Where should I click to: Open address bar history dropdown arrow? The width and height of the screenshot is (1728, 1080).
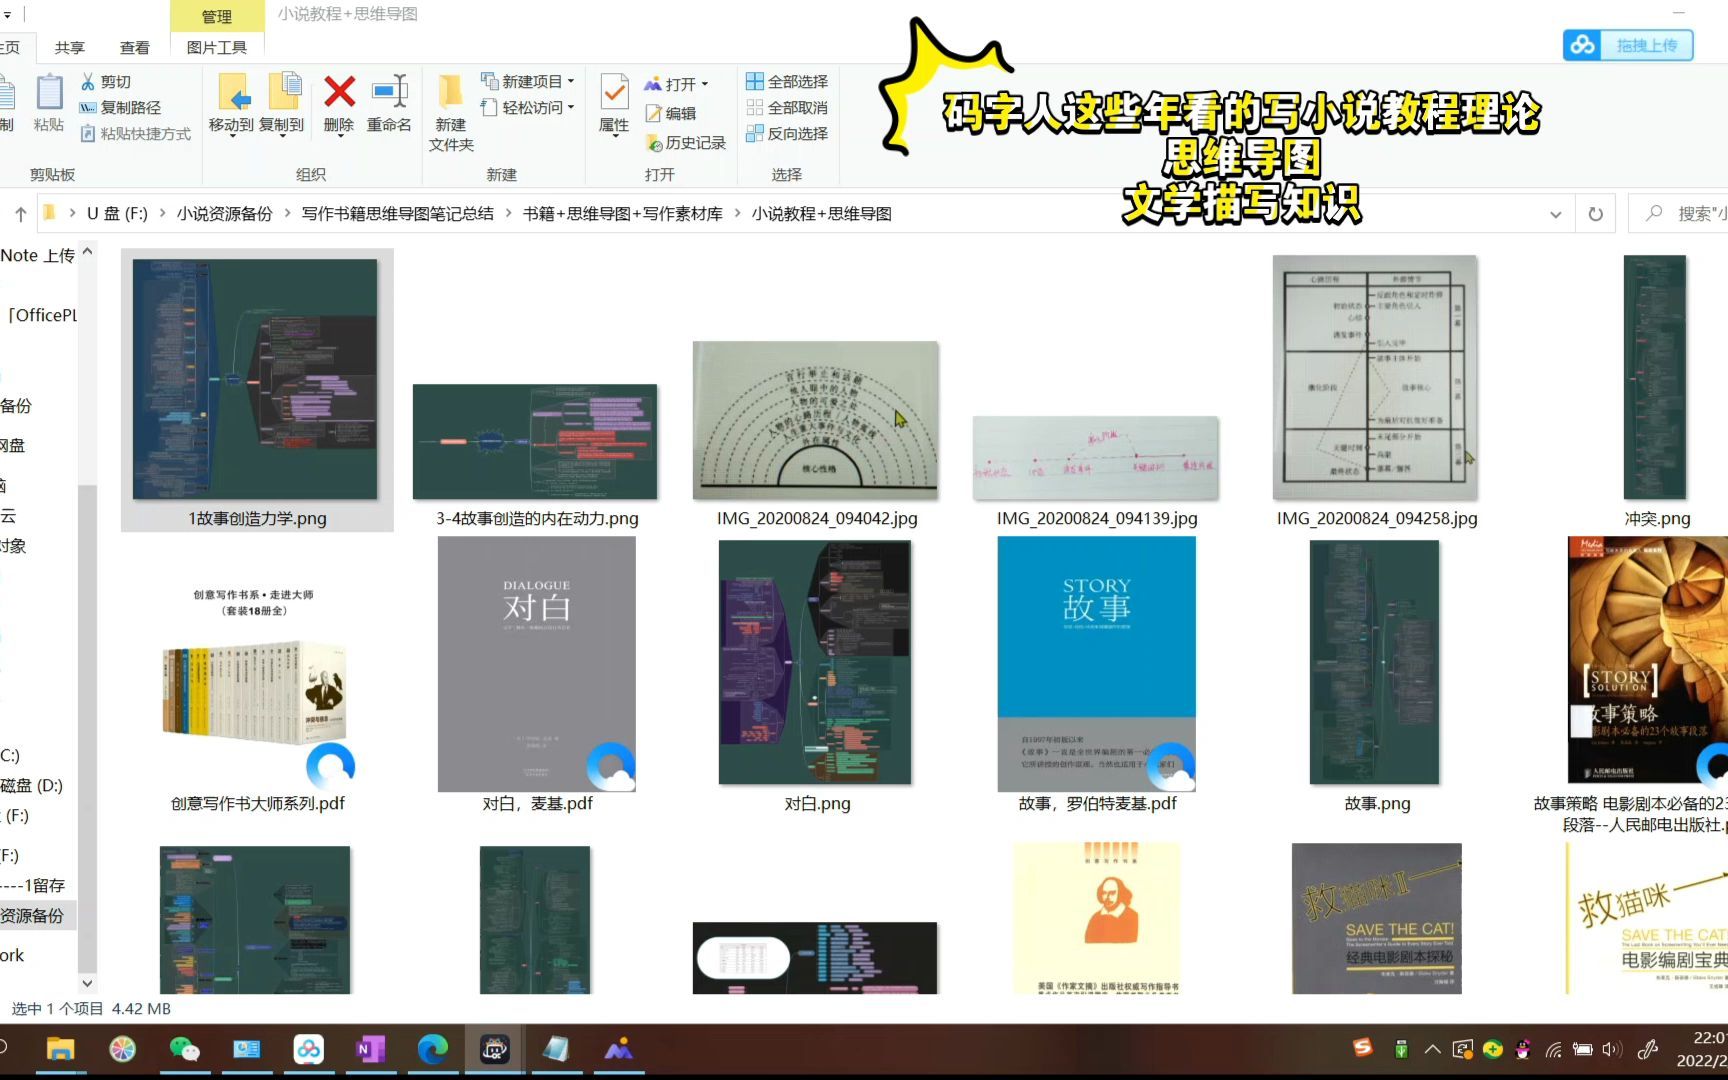point(1555,214)
